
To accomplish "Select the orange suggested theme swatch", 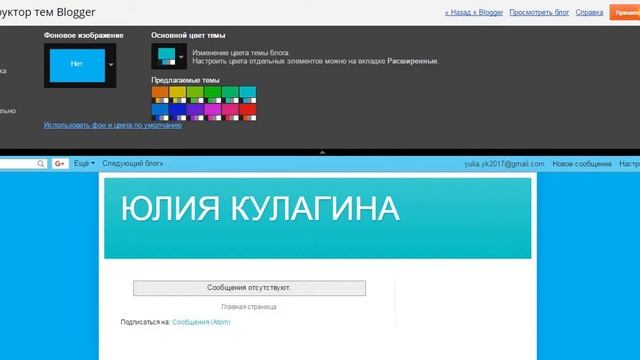I will click(160, 94).
